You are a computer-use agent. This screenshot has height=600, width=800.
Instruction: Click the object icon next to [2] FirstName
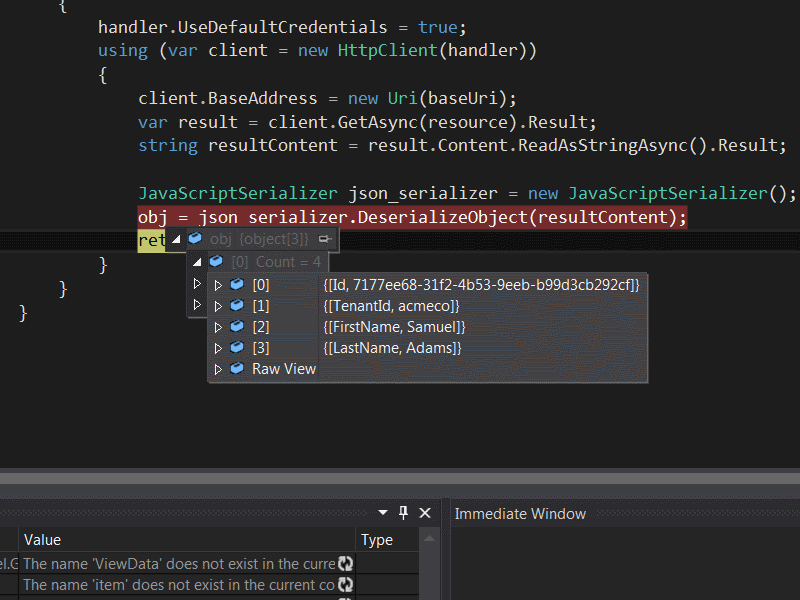pyautogui.click(x=236, y=326)
